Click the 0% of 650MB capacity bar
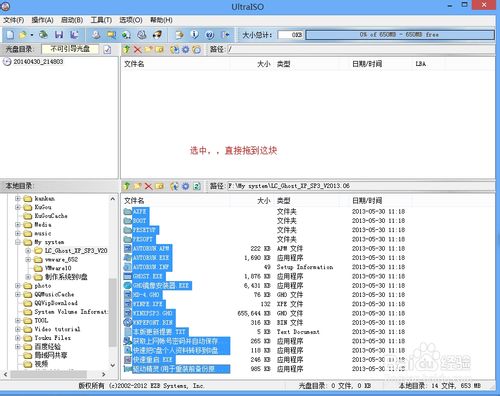 pyautogui.click(x=400, y=35)
